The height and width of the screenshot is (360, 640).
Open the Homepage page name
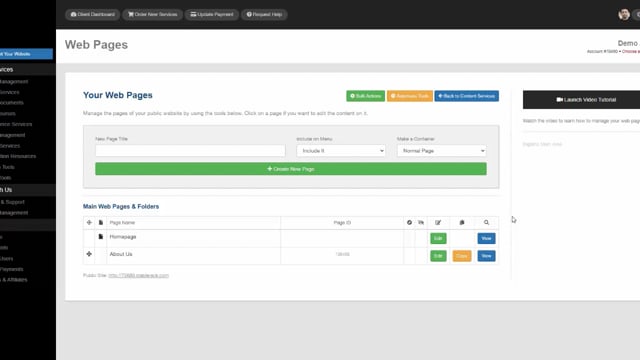coord(123,237)
